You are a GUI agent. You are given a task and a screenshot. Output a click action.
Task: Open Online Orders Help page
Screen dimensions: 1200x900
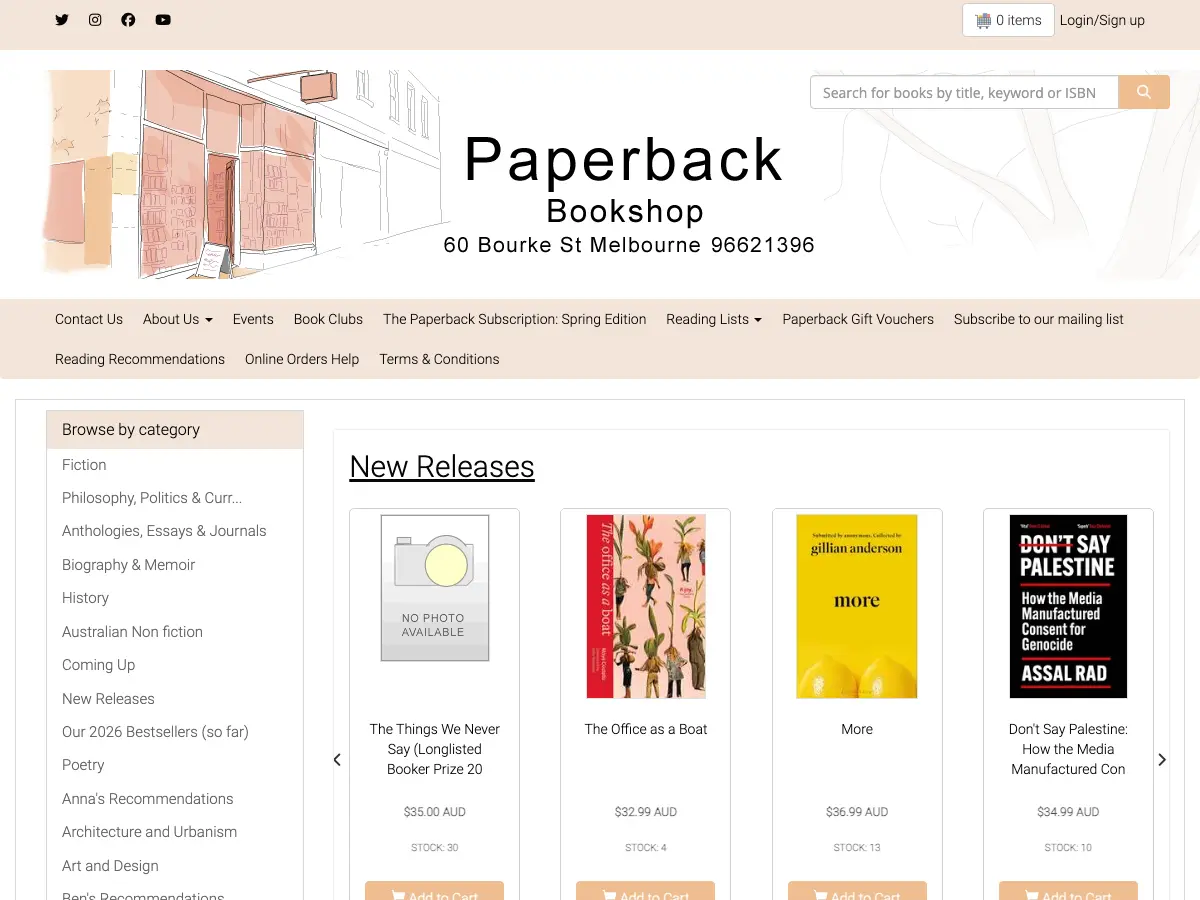pos(302,359)
